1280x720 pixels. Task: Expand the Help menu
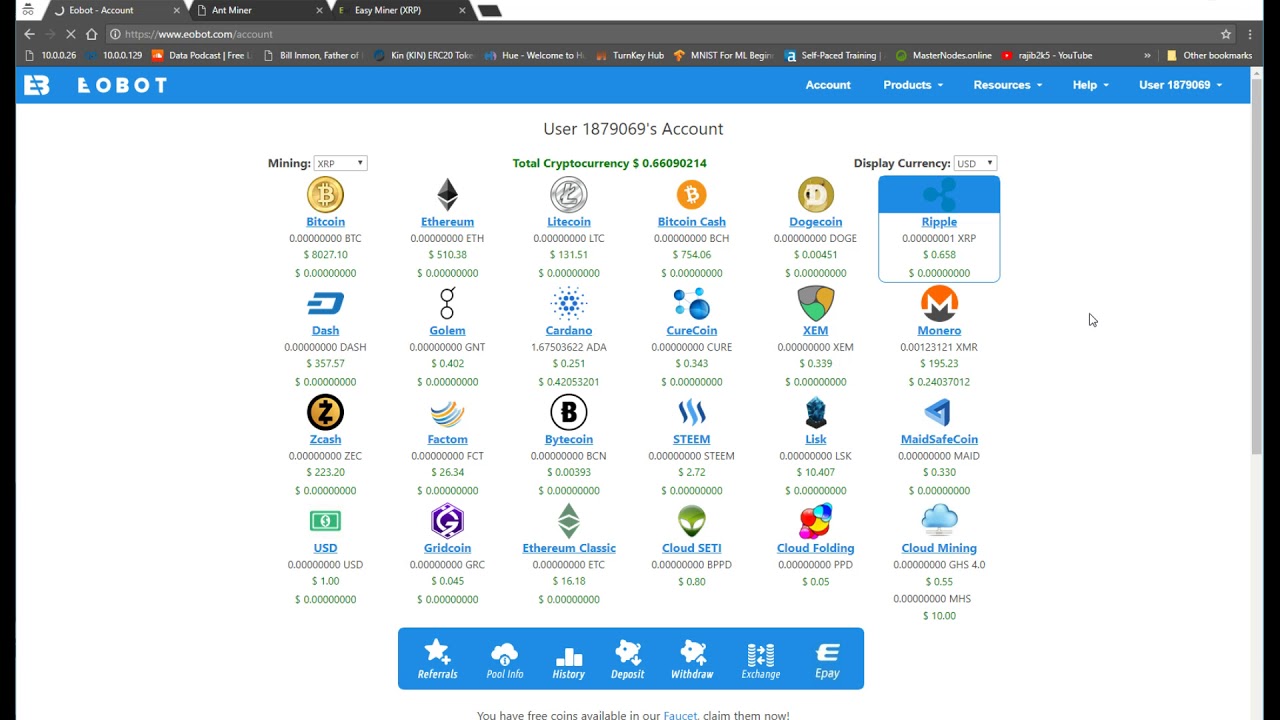click(1090, 85)
